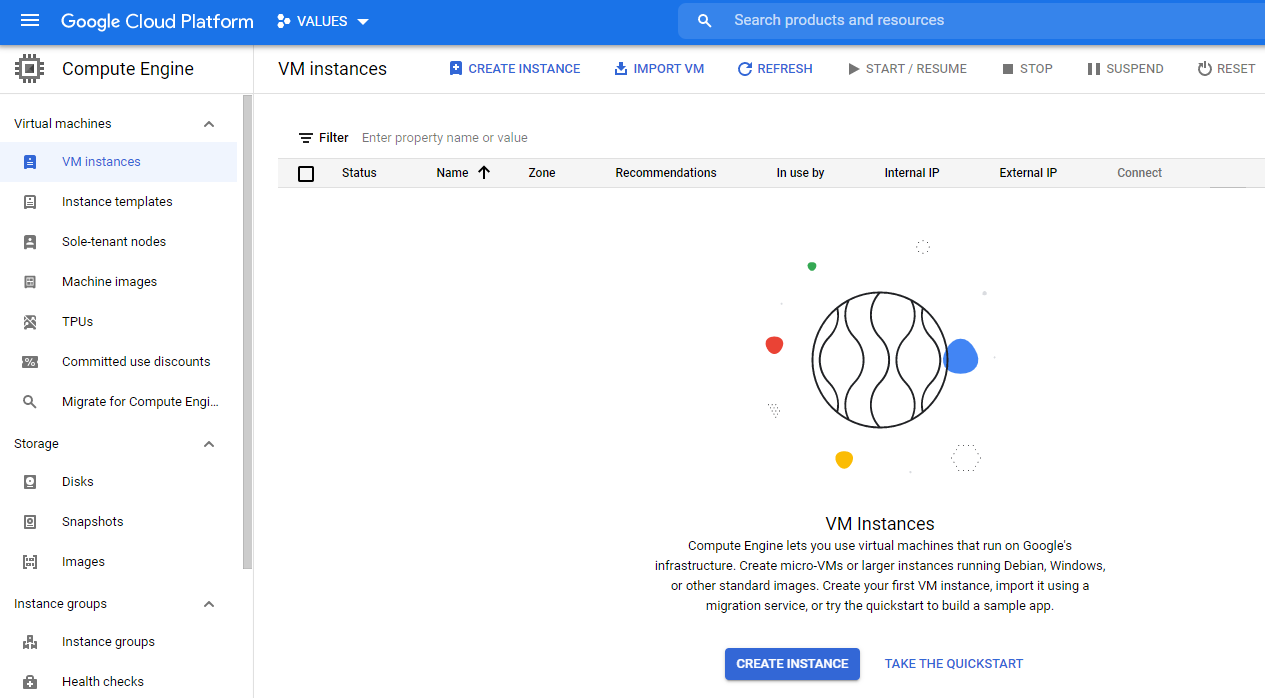Click the Disks sidebar icon
This screenshot has height=698, width=1265.
click(30, 482)
